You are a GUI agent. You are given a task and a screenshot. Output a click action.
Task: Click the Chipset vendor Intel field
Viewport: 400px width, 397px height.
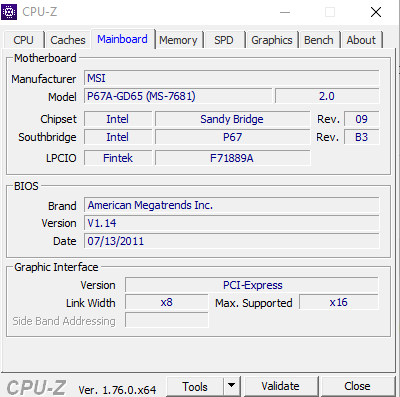coord(118,119)
